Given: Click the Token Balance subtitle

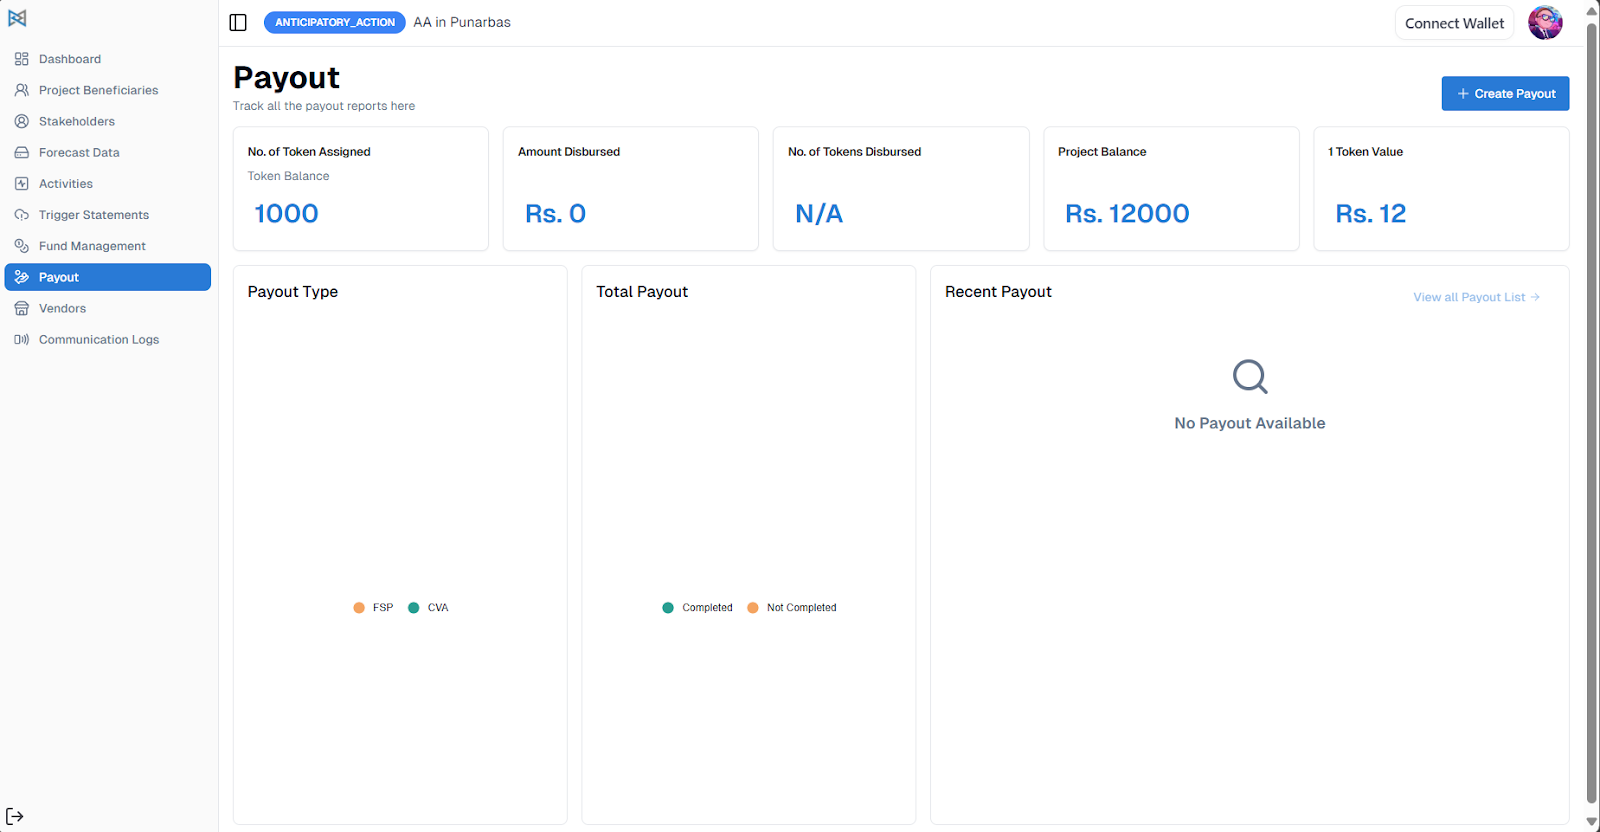Looking at the screenshot, I should pyautogui.click(x=288, y=176).
